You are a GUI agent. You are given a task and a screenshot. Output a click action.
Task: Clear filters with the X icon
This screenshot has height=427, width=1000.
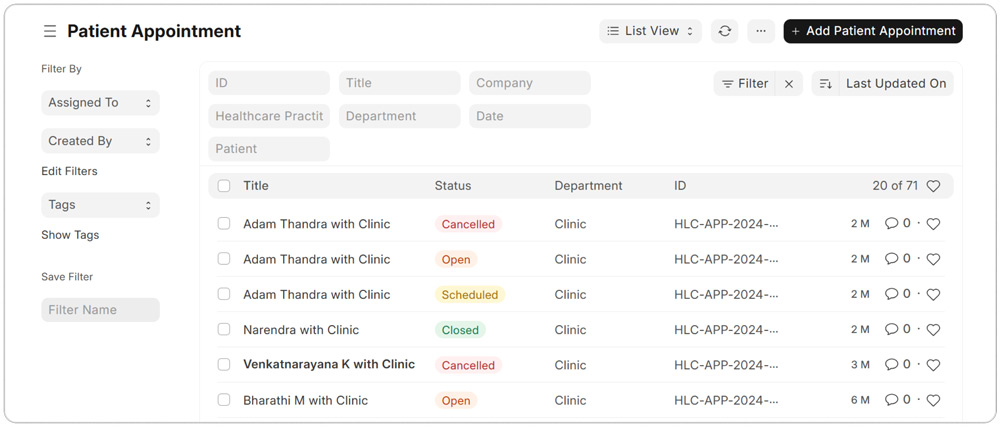(789, 83)
